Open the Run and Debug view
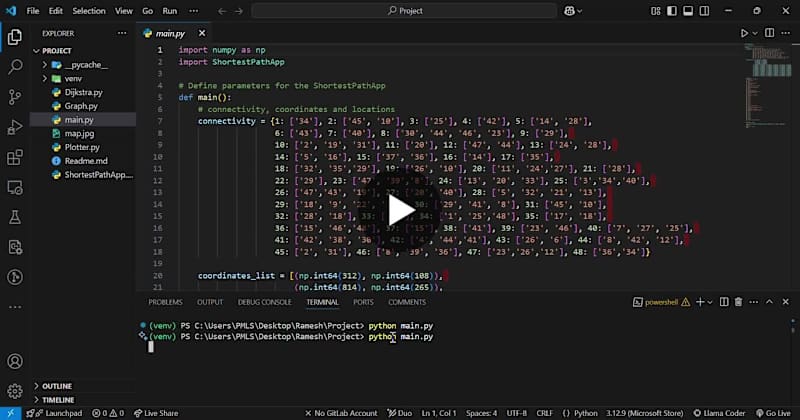Screen dimensions: 800x420 point(15,127)
